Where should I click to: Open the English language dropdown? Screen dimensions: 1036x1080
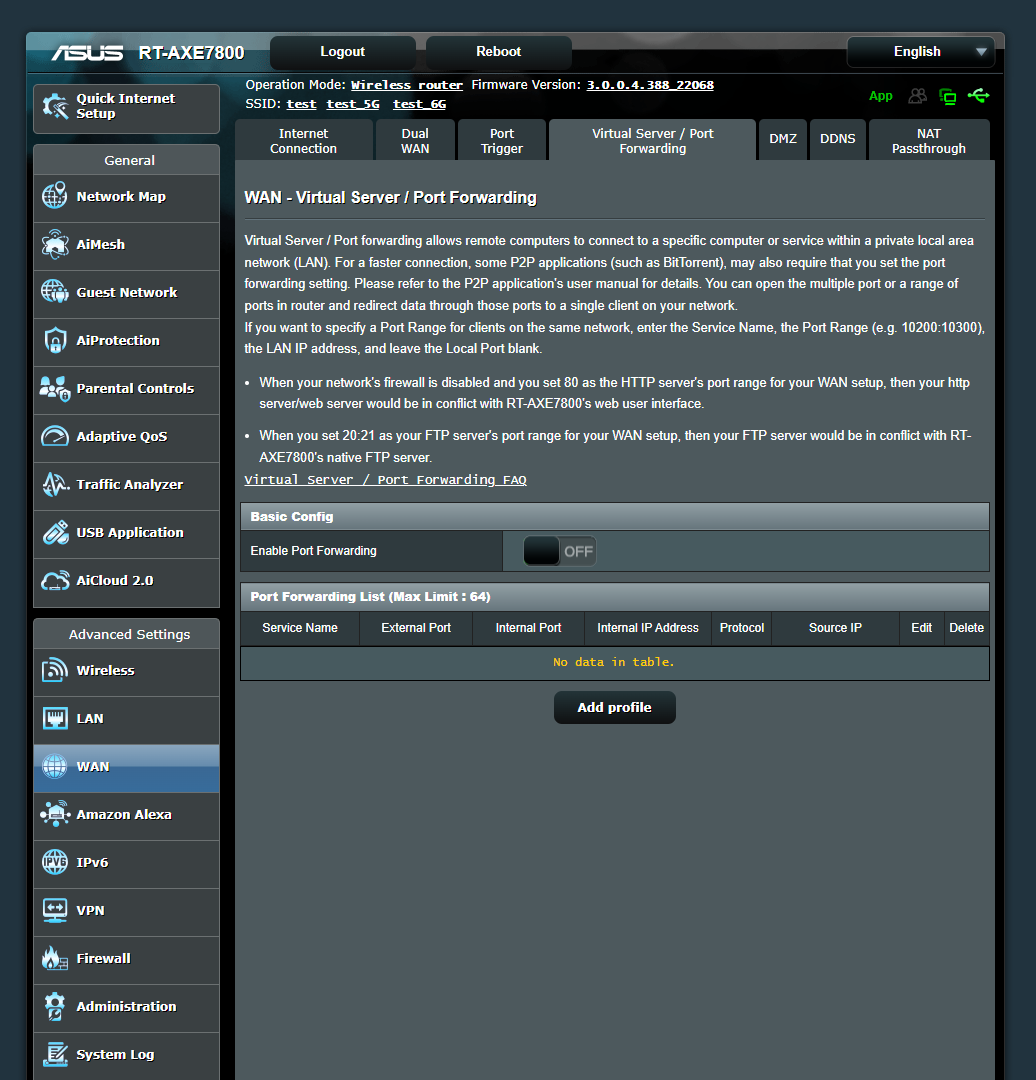pos(920,52)
